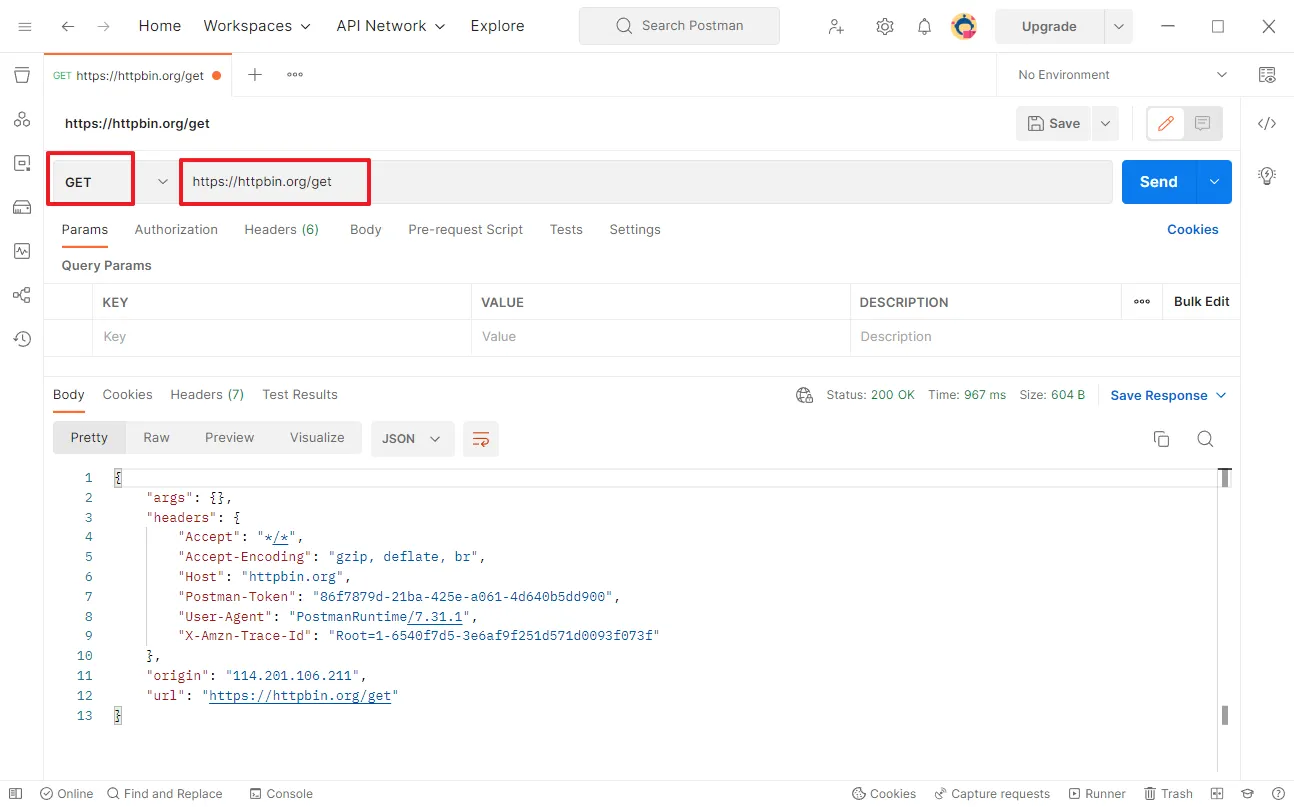The width and height of the screenshot is (1294, 807).
Task: Open the No Environment selector
Action: click(x=1123, y=75)
